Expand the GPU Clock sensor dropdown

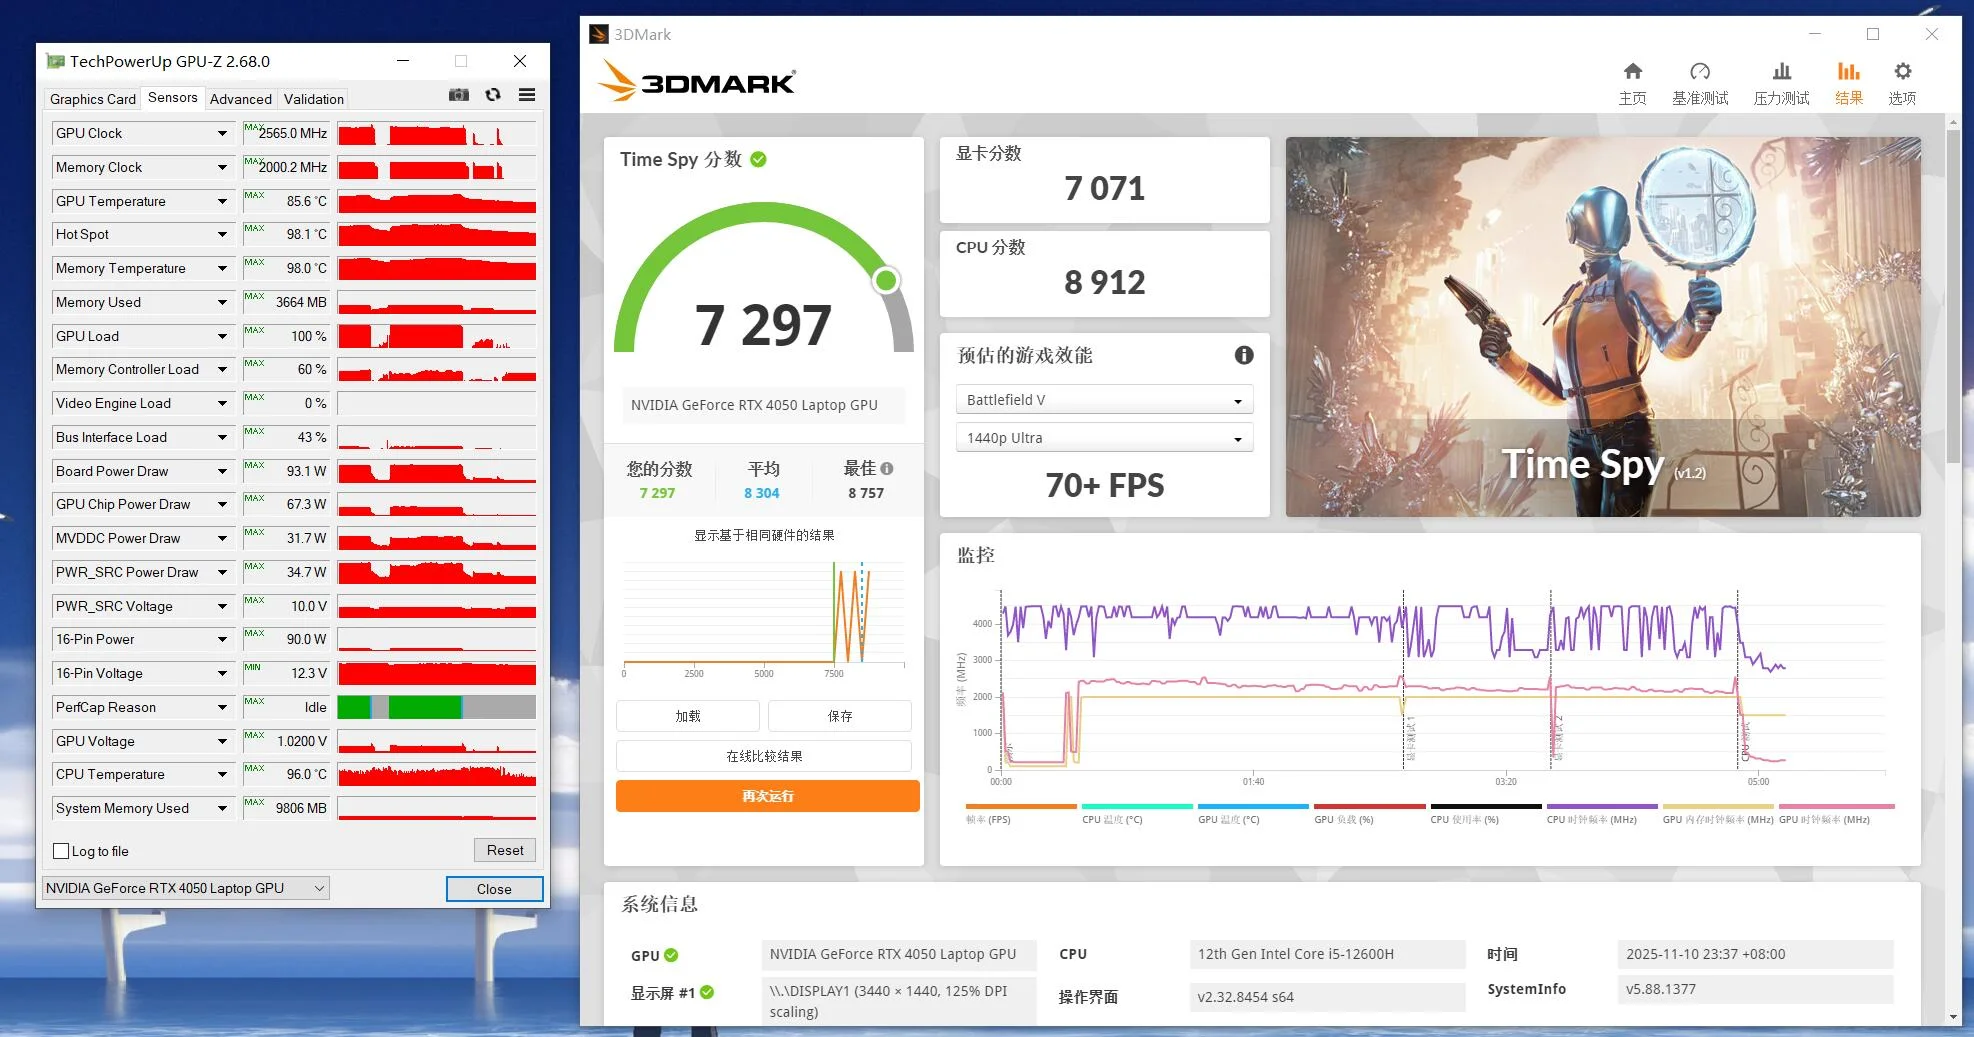222,133
